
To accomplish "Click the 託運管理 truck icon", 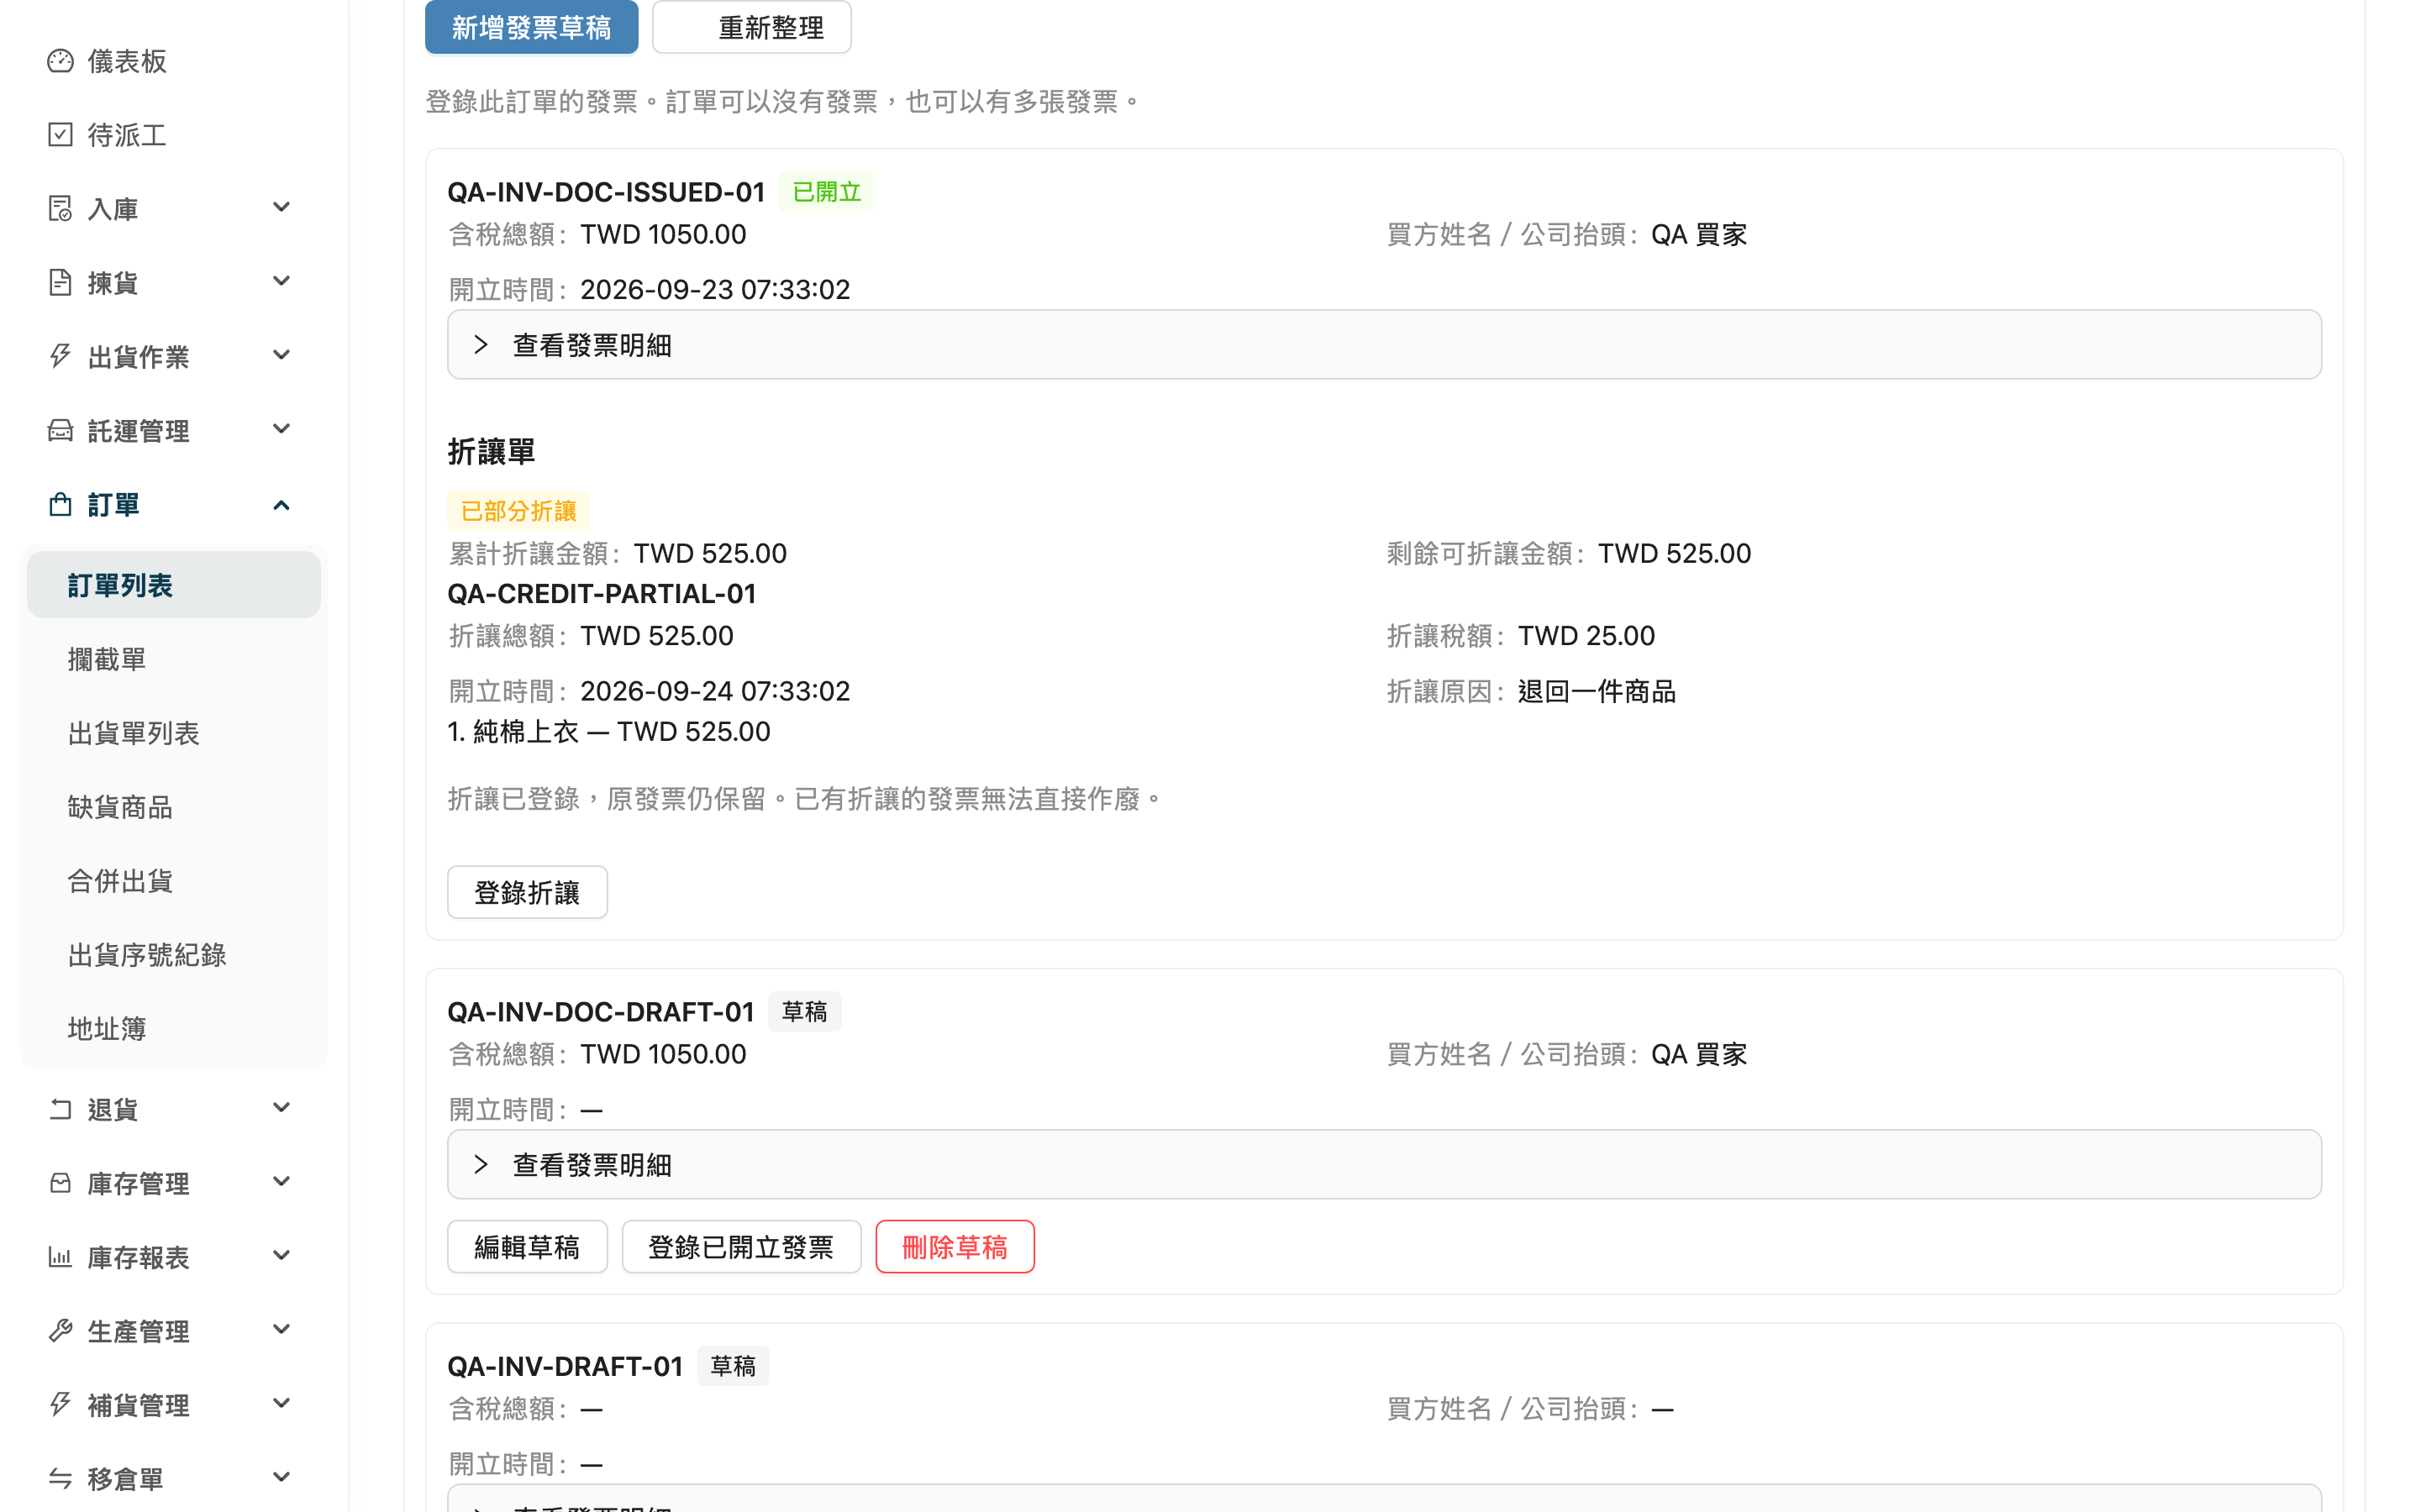I will tap(60, 431).
